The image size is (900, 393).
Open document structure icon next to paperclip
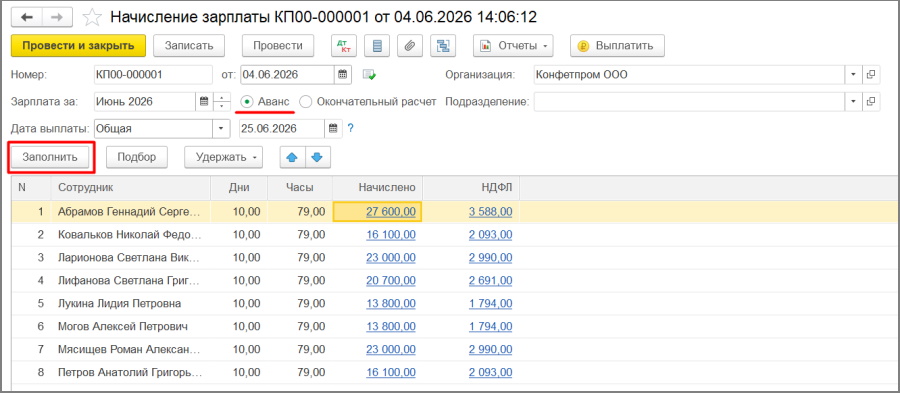click(443, 46)
